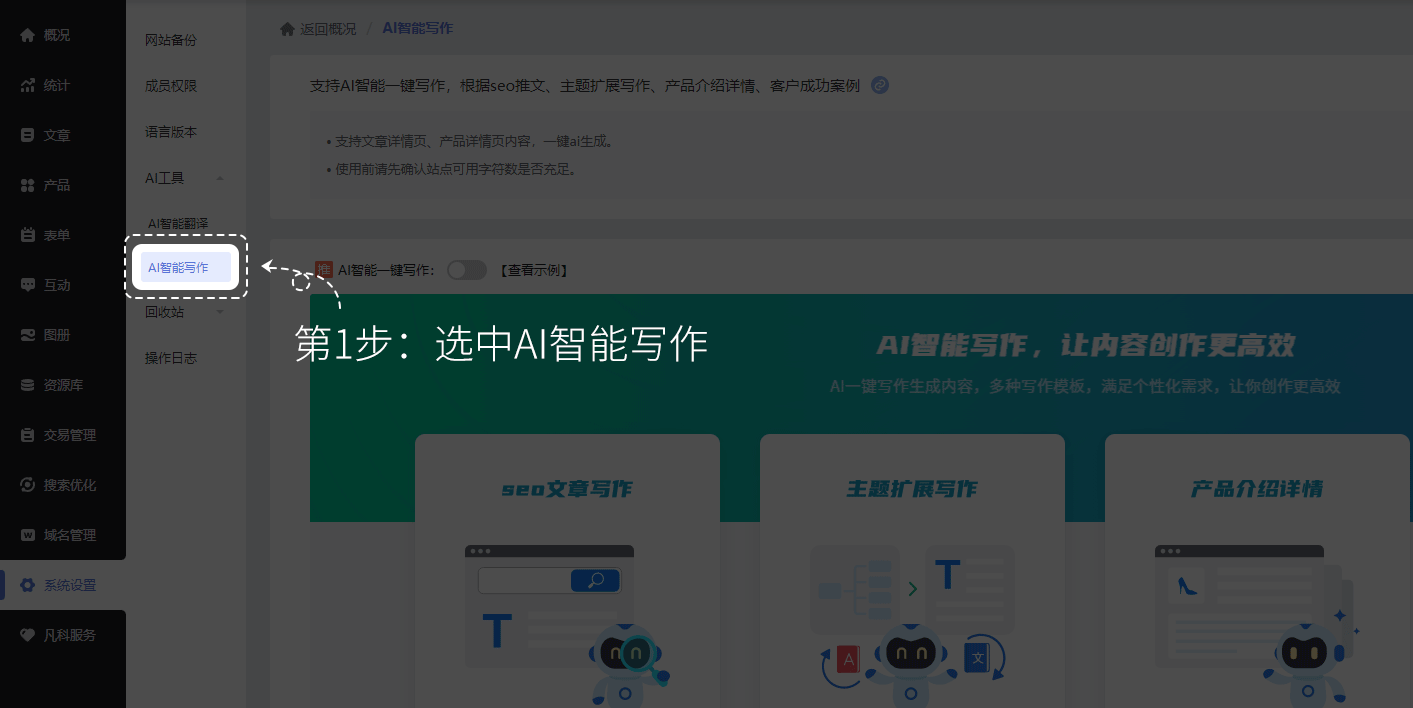Image resolution: width=1413 pixels, height=708 pixels.
Task: Click the 【查看示例】 link
Action: 533,270
